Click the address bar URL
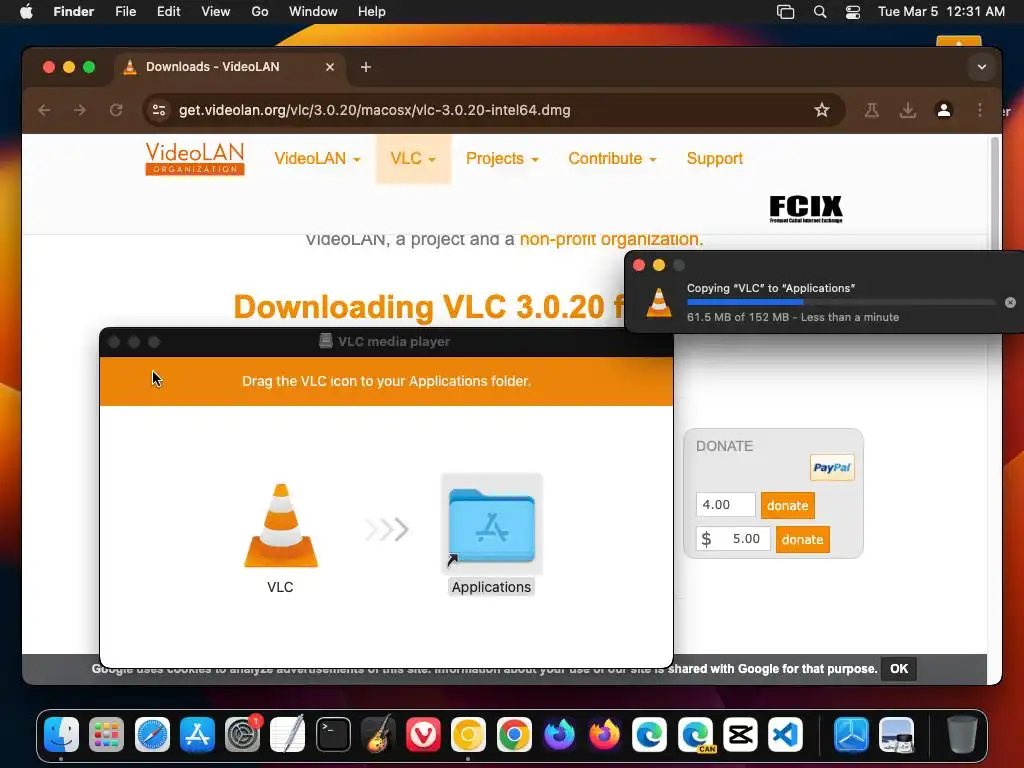This screenshot has height=768, width=1024. click(x=375, y=110)
